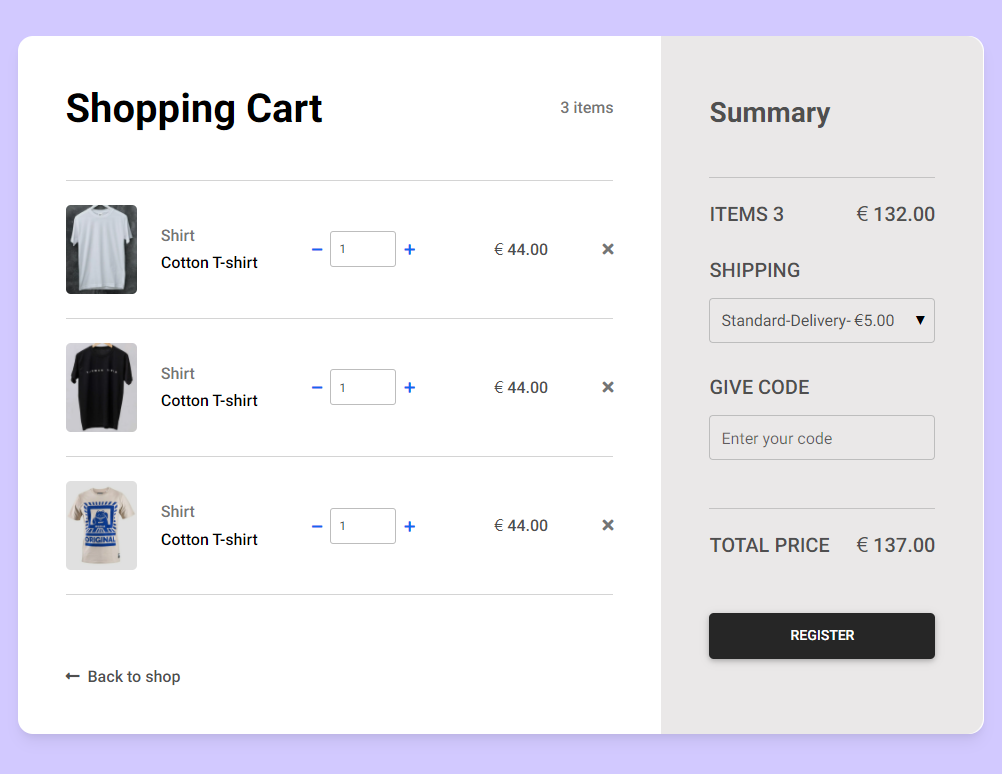Remove the black Cotton T-shirt from cart
The image size is (1002, 774).
pyautogui.click(x=607, y=387)
